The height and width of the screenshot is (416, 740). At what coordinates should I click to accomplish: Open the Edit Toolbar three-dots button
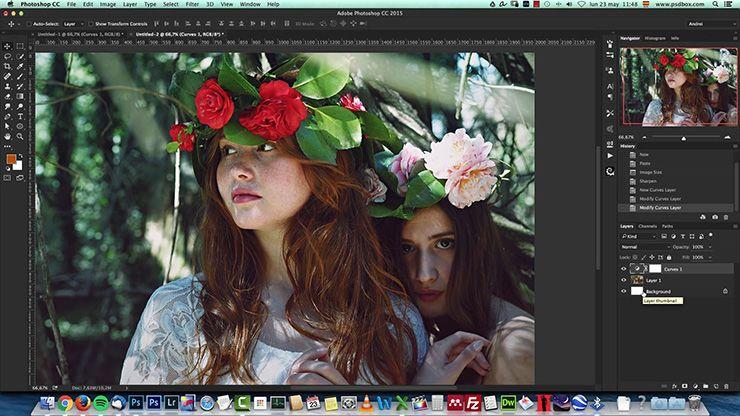click(x=7, y=146)
